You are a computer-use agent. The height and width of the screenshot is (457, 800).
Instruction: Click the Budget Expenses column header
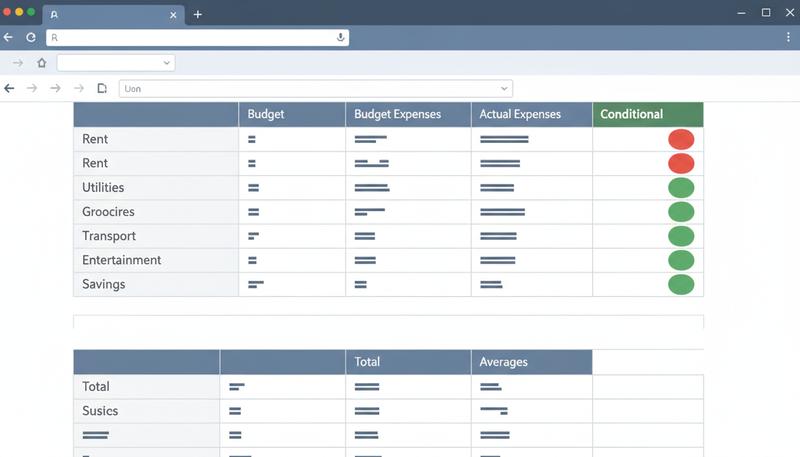coord(408,114)
